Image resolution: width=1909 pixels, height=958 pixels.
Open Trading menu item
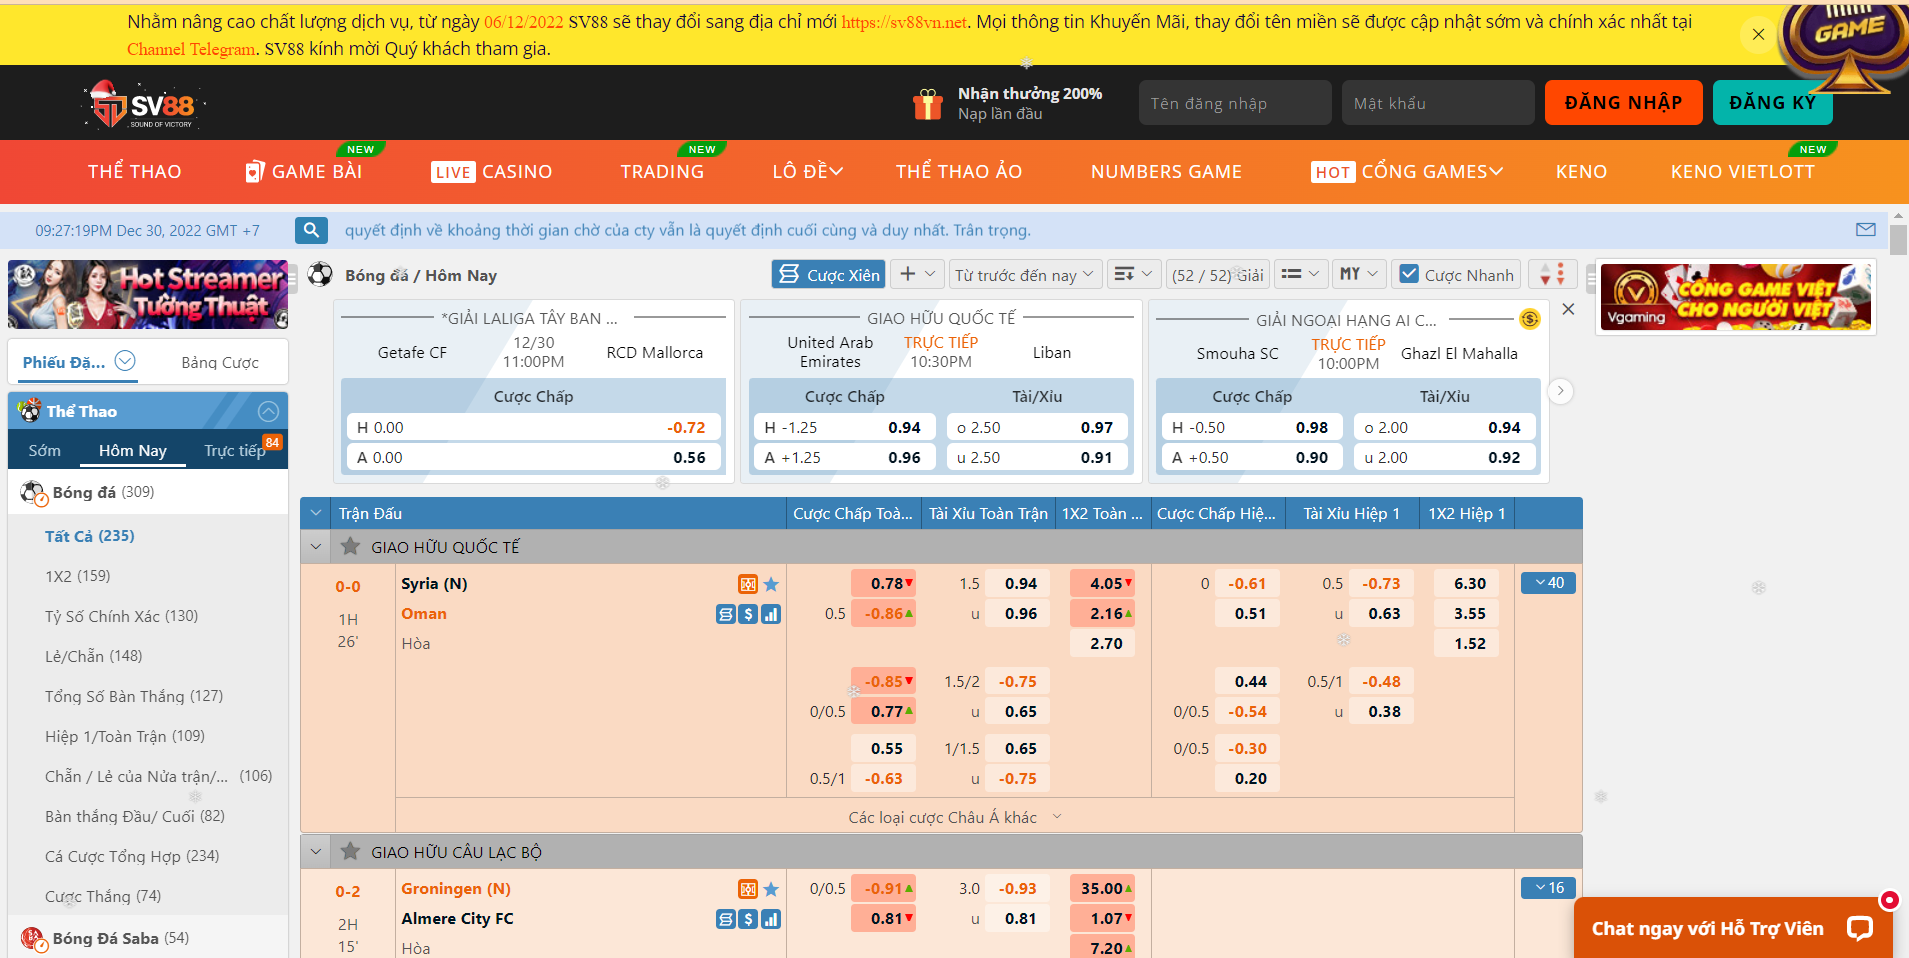[662, 171]
